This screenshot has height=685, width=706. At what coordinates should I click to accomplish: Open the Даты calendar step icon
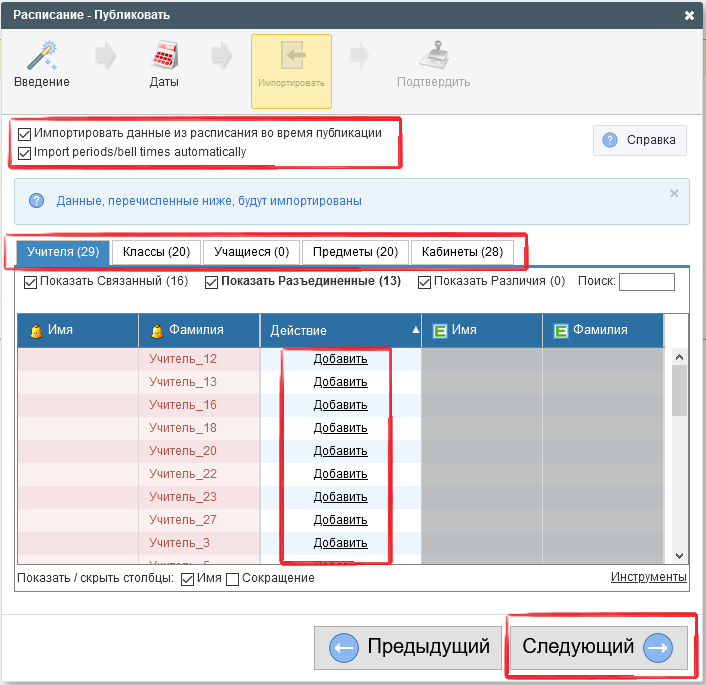pyautogui.click(x=164, y=56)
